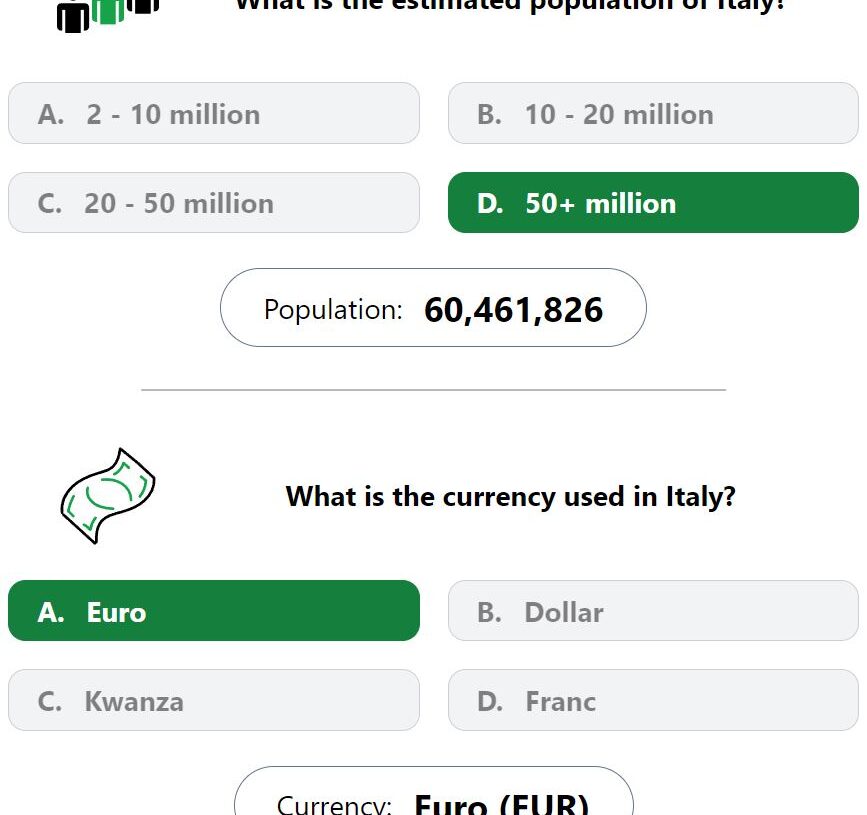
Task: Click the Currency Euro (EUR) result pill
Action: click(434, 791)
